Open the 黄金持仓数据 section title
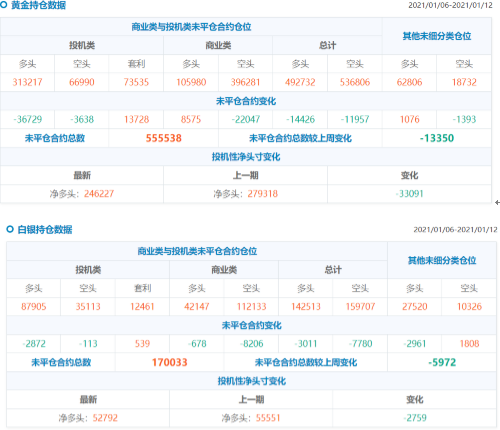The height and width of the screenshot is (430, 500). coord(38,5)
